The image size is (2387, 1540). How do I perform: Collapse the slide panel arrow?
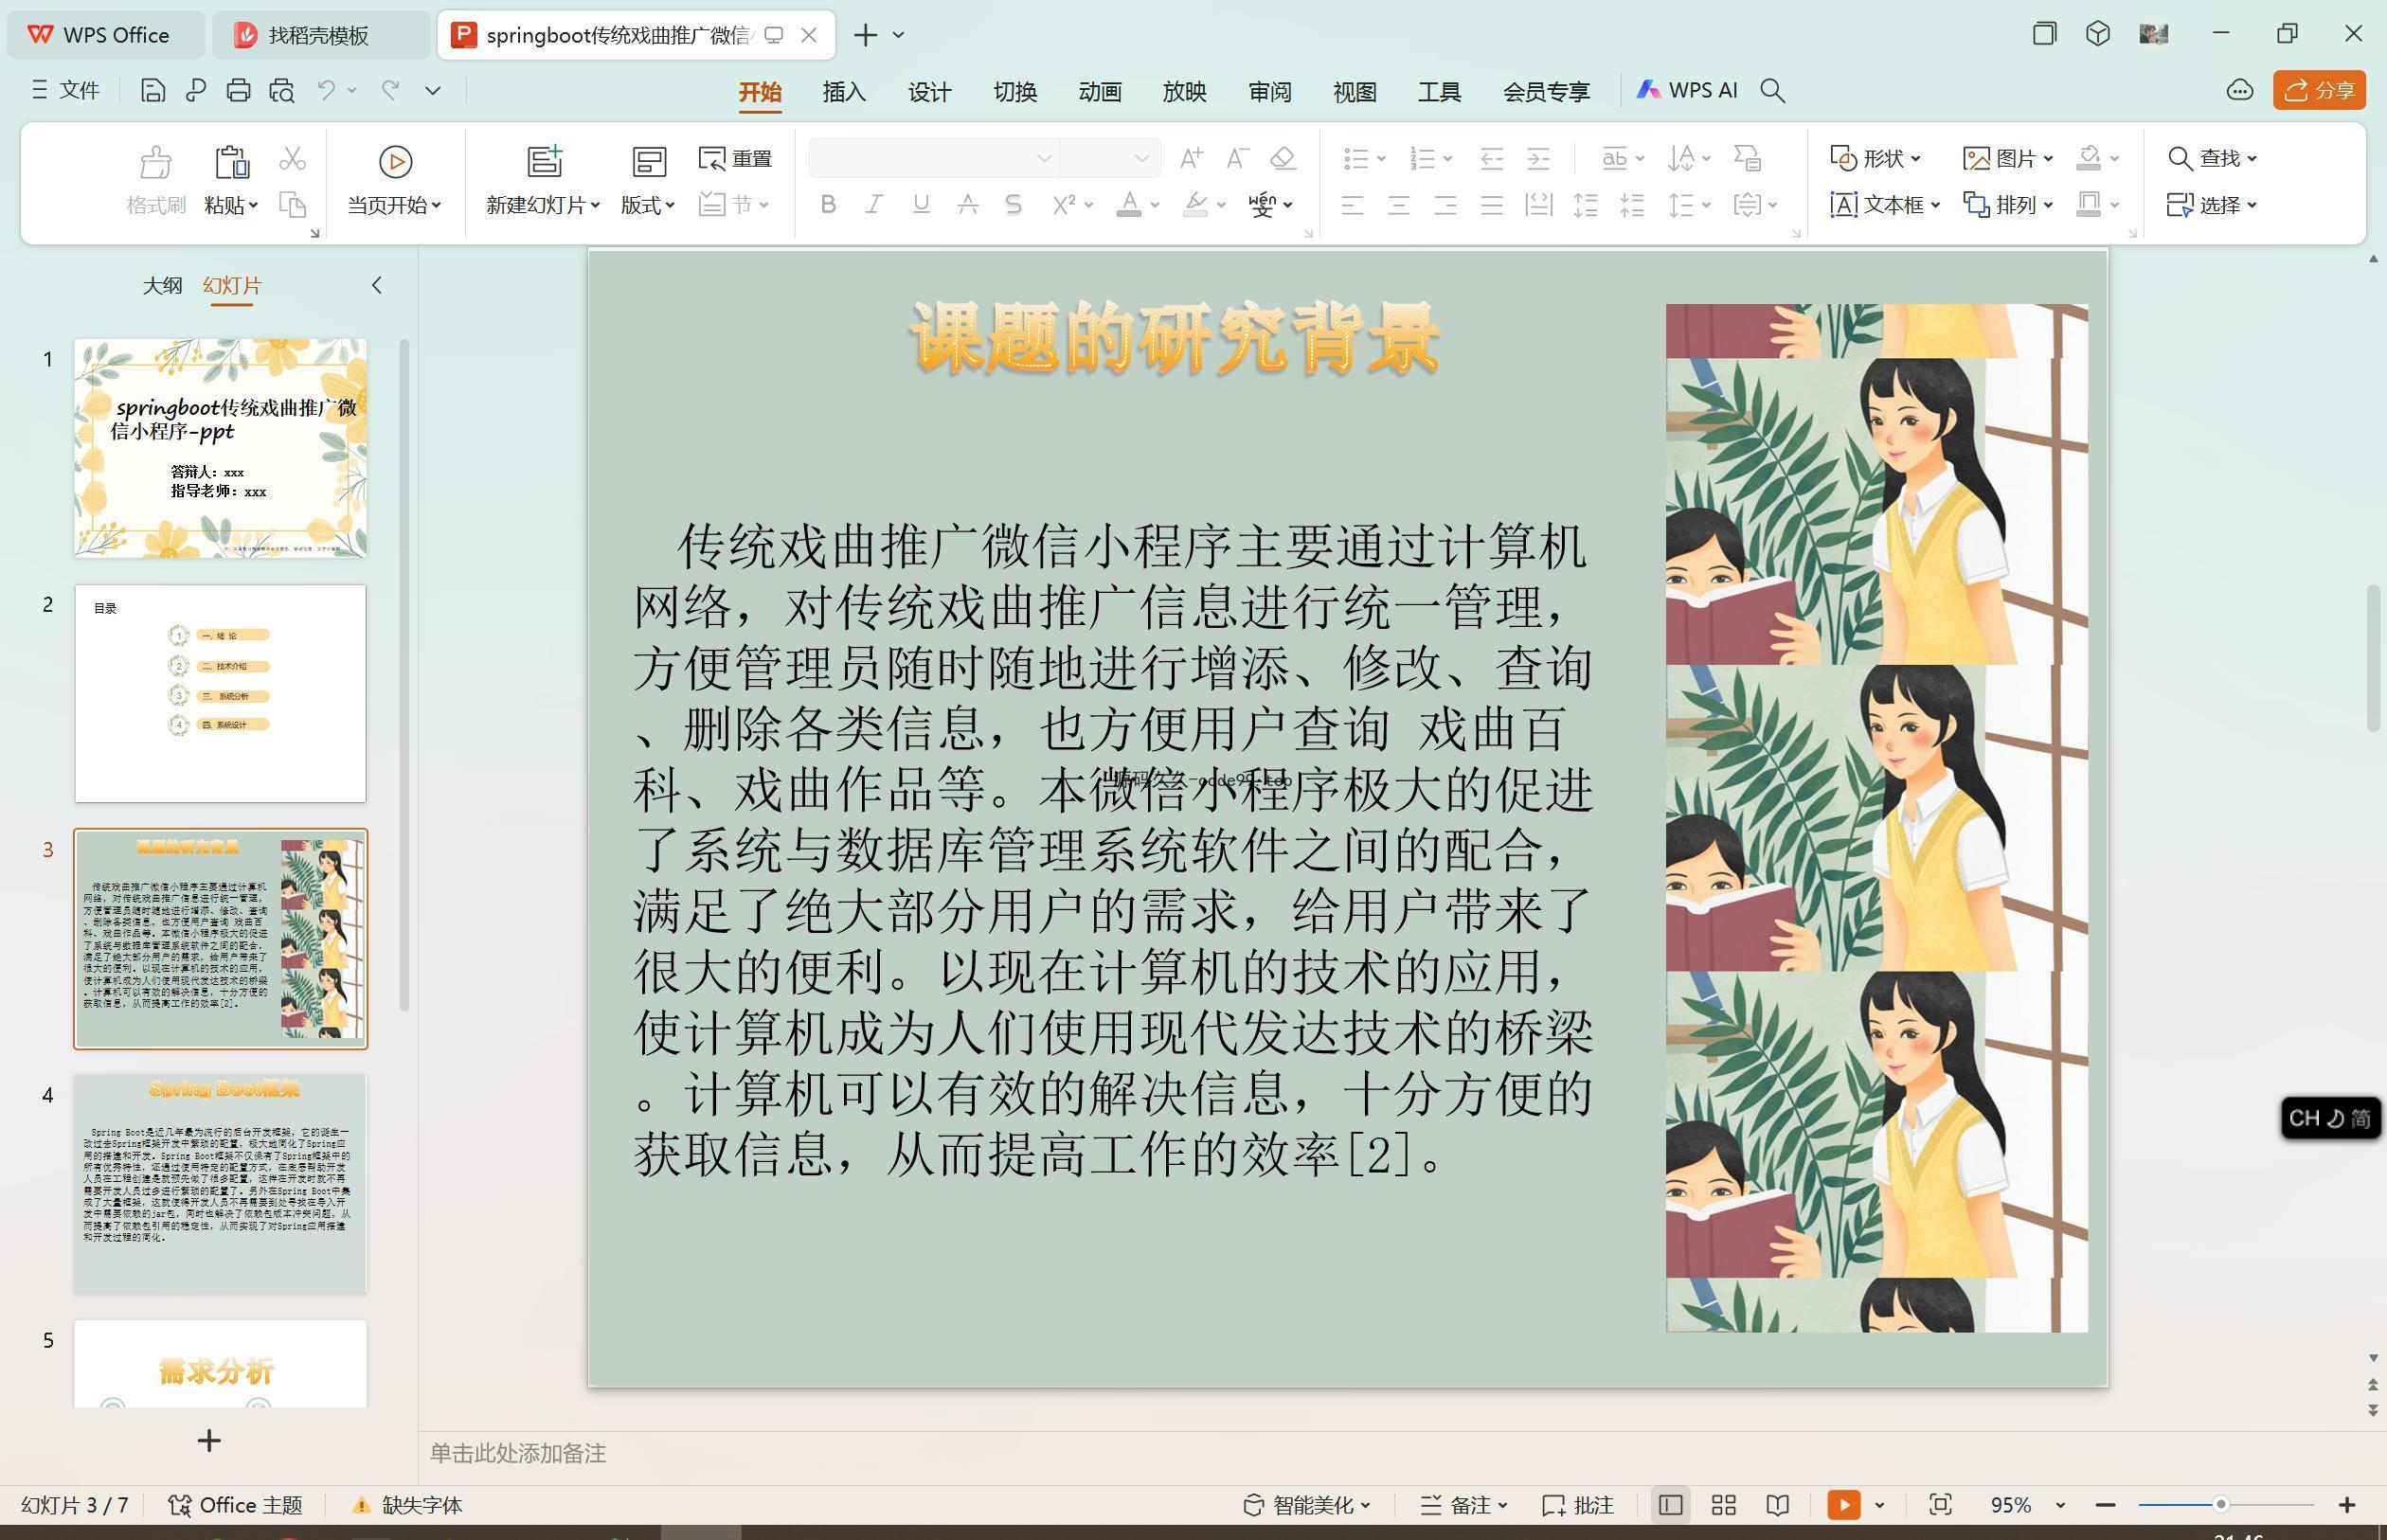tap(377, 286)
